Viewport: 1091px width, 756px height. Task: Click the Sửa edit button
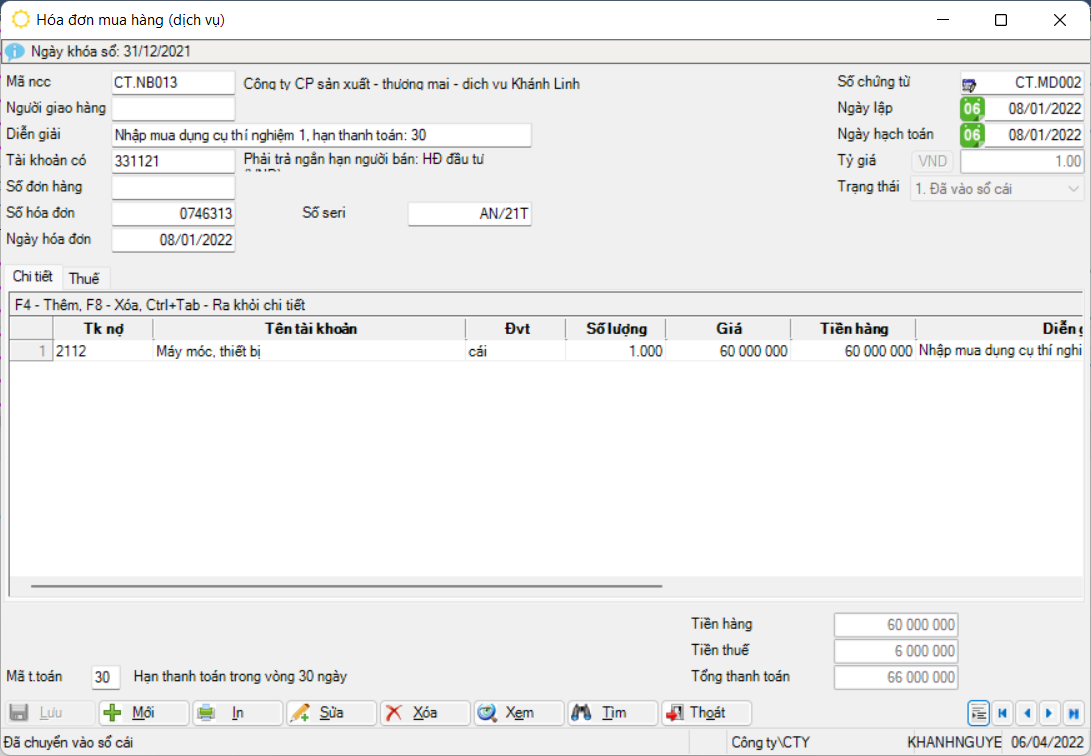click(x=331, y=713)
